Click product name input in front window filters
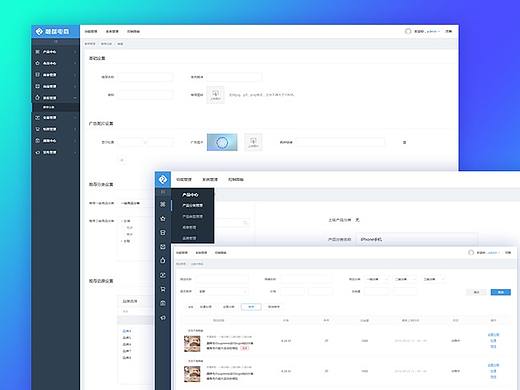 (x=222, y=279)
